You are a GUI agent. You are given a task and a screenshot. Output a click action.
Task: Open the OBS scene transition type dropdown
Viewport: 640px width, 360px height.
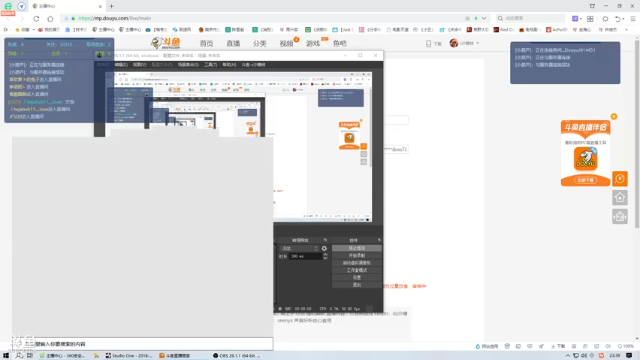click(x=299, y=248)
